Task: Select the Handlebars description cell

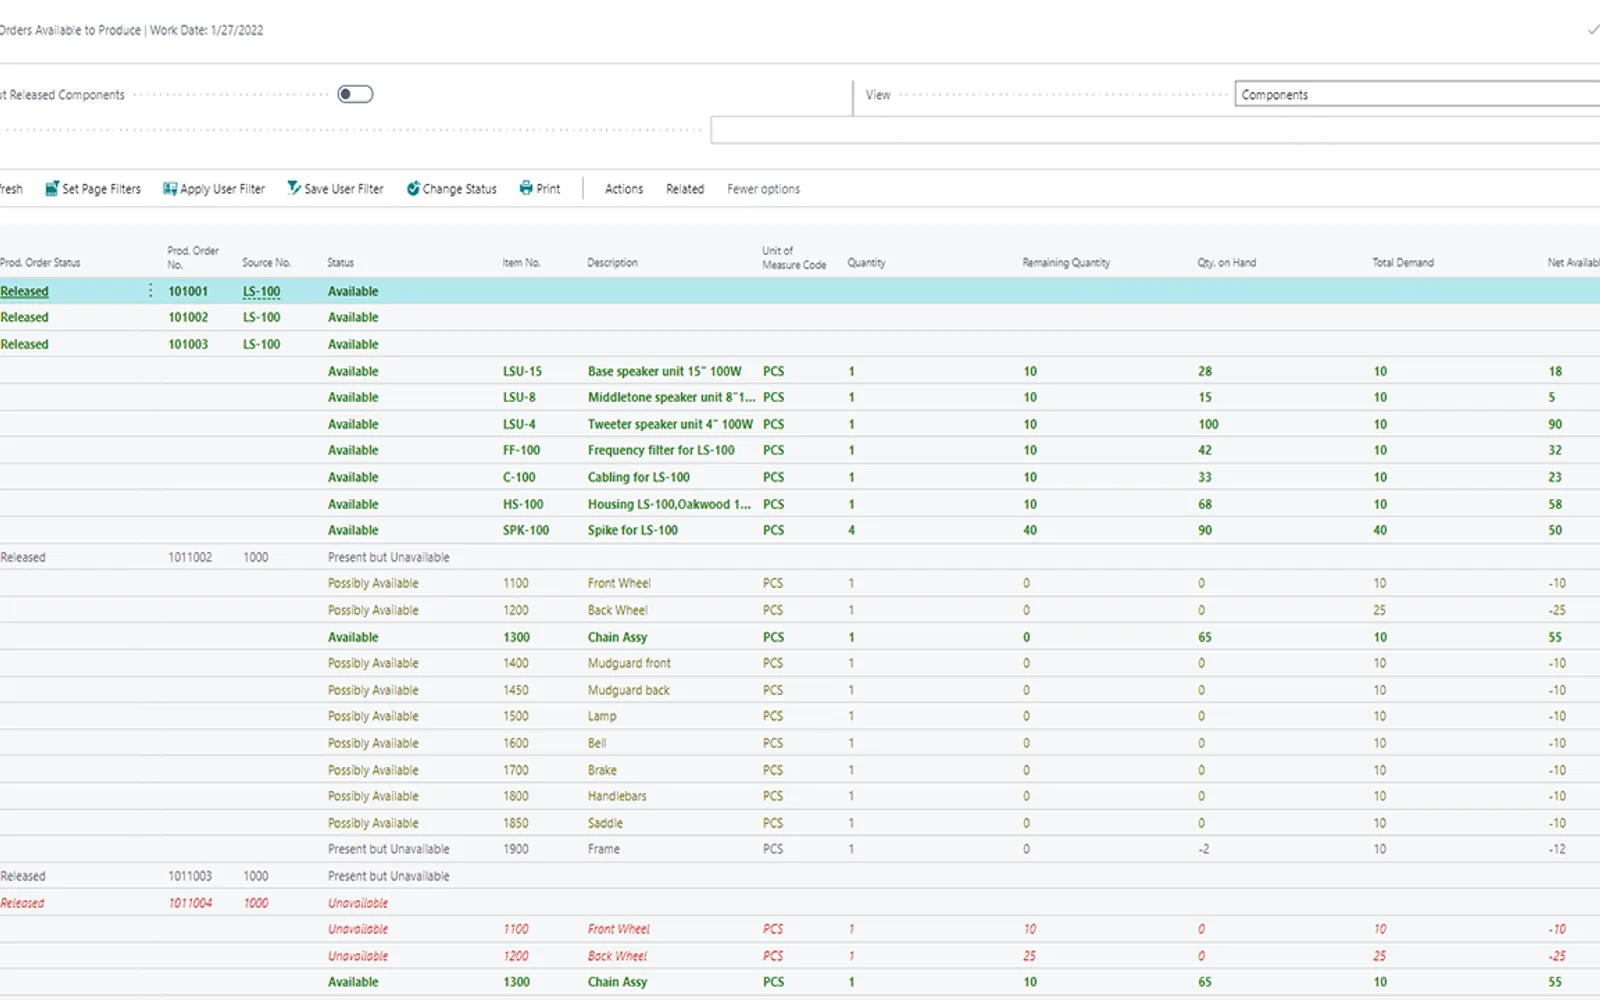Action: [x=617, y=796]
